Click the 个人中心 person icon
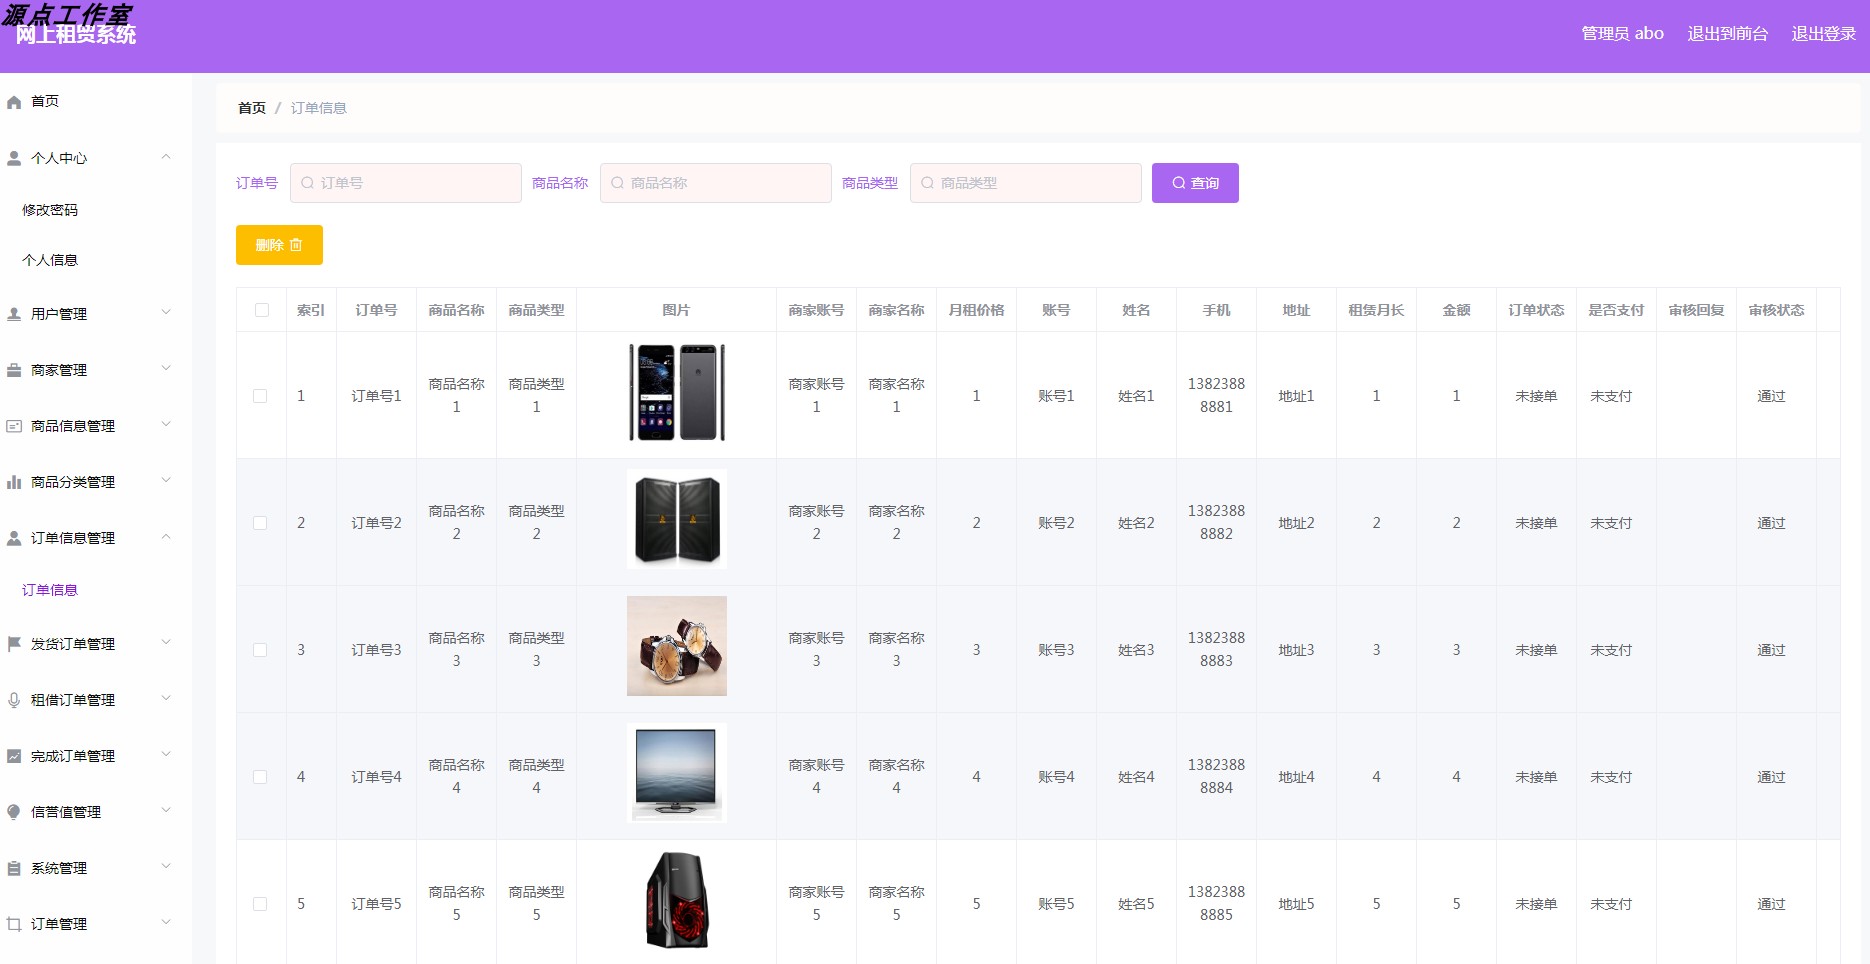1870x964 pixels. 14,157
